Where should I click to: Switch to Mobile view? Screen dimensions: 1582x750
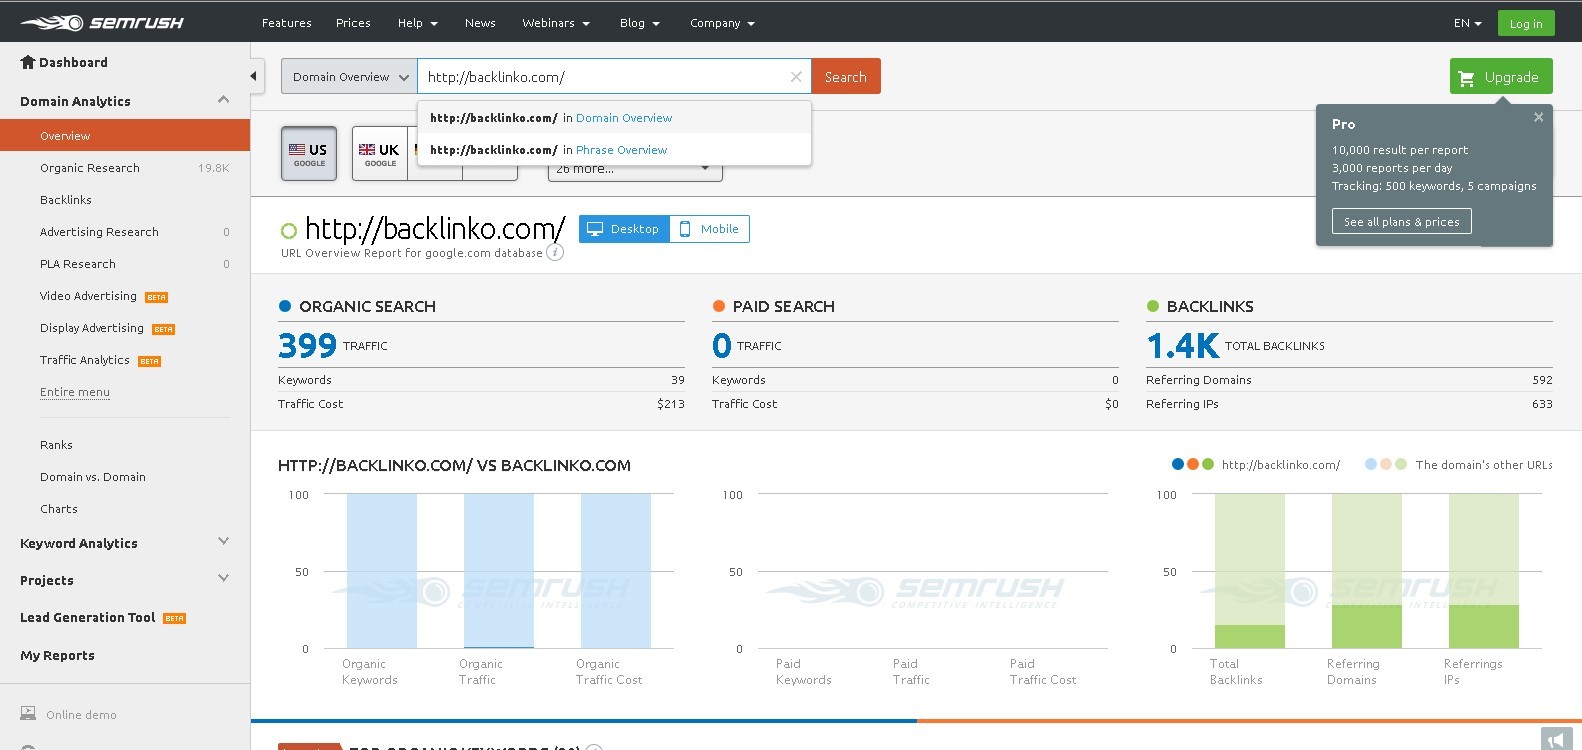[709, 229]
